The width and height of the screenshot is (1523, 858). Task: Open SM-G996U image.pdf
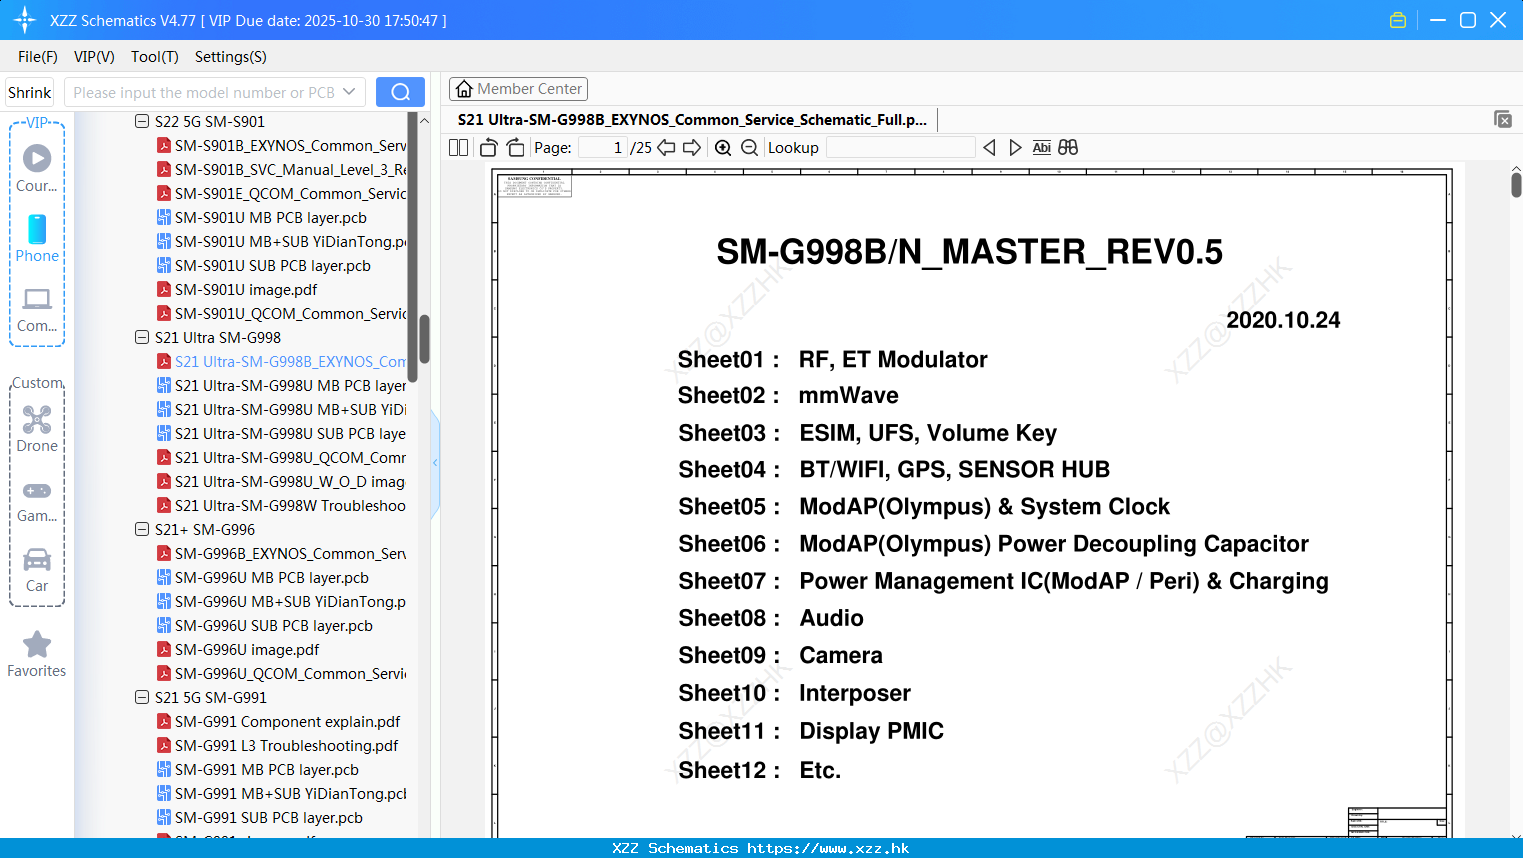point(238,649)
